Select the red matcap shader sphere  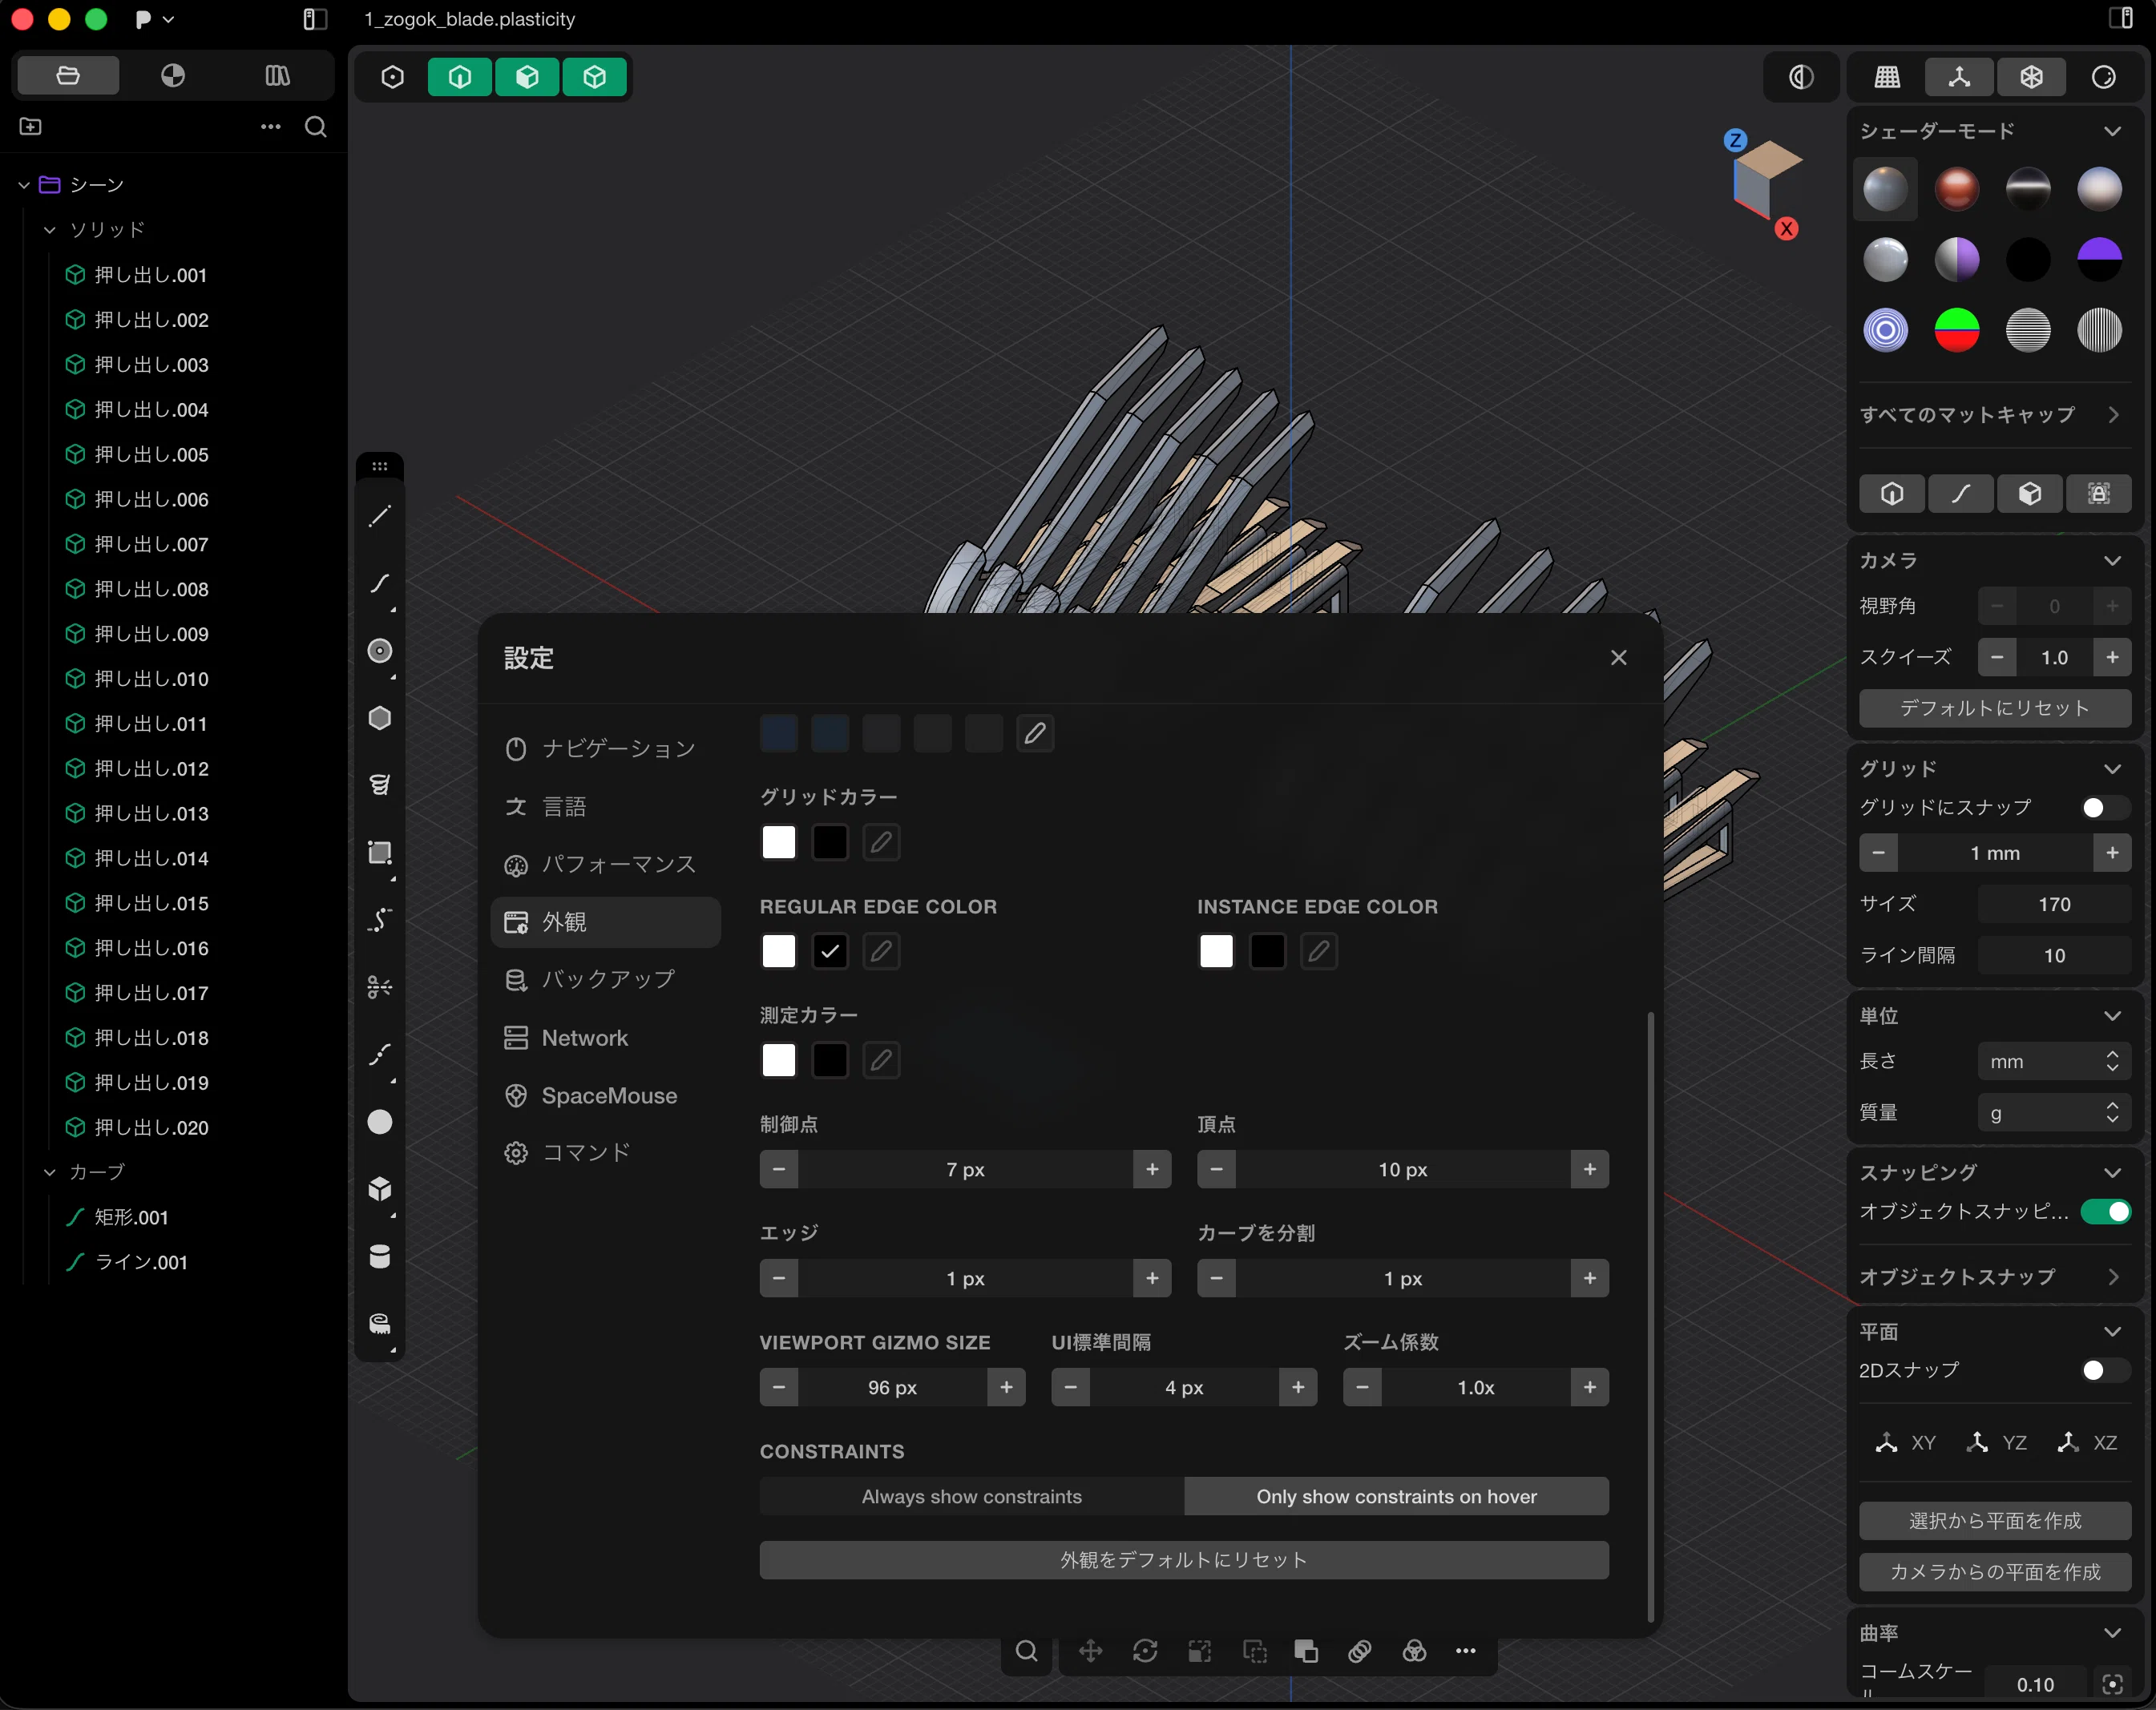pyautogui.click(x=1957, y=189)
